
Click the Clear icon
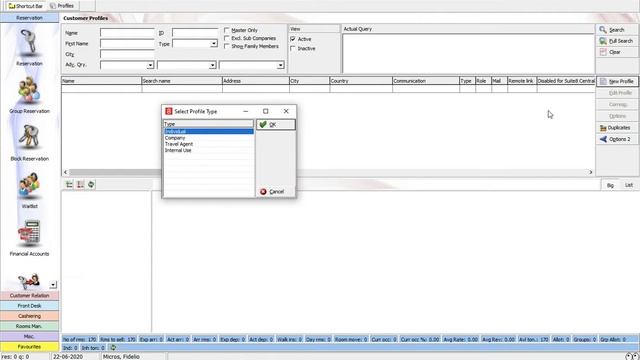[x=603, y=52]
